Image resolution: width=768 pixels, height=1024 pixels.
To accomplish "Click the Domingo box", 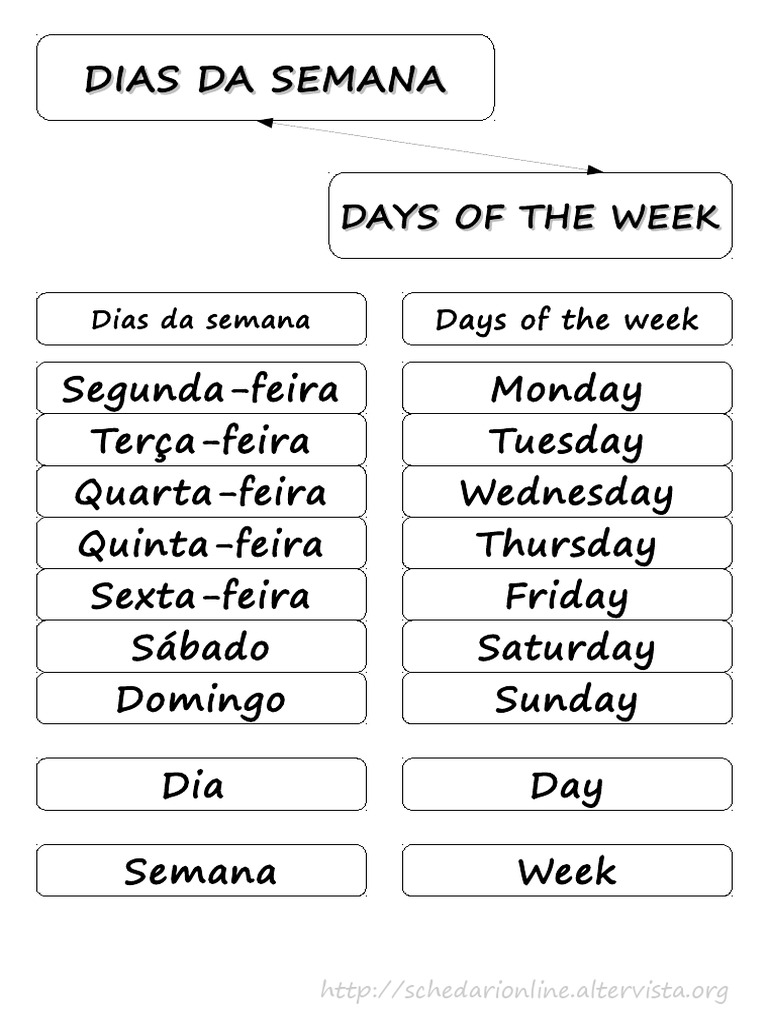I will (201, 699).
